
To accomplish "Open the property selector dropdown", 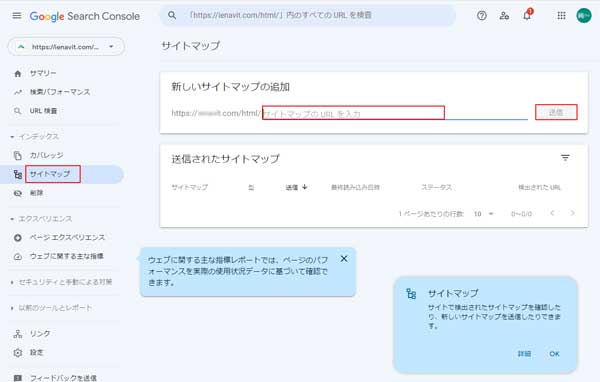I will tap(66, 47).
